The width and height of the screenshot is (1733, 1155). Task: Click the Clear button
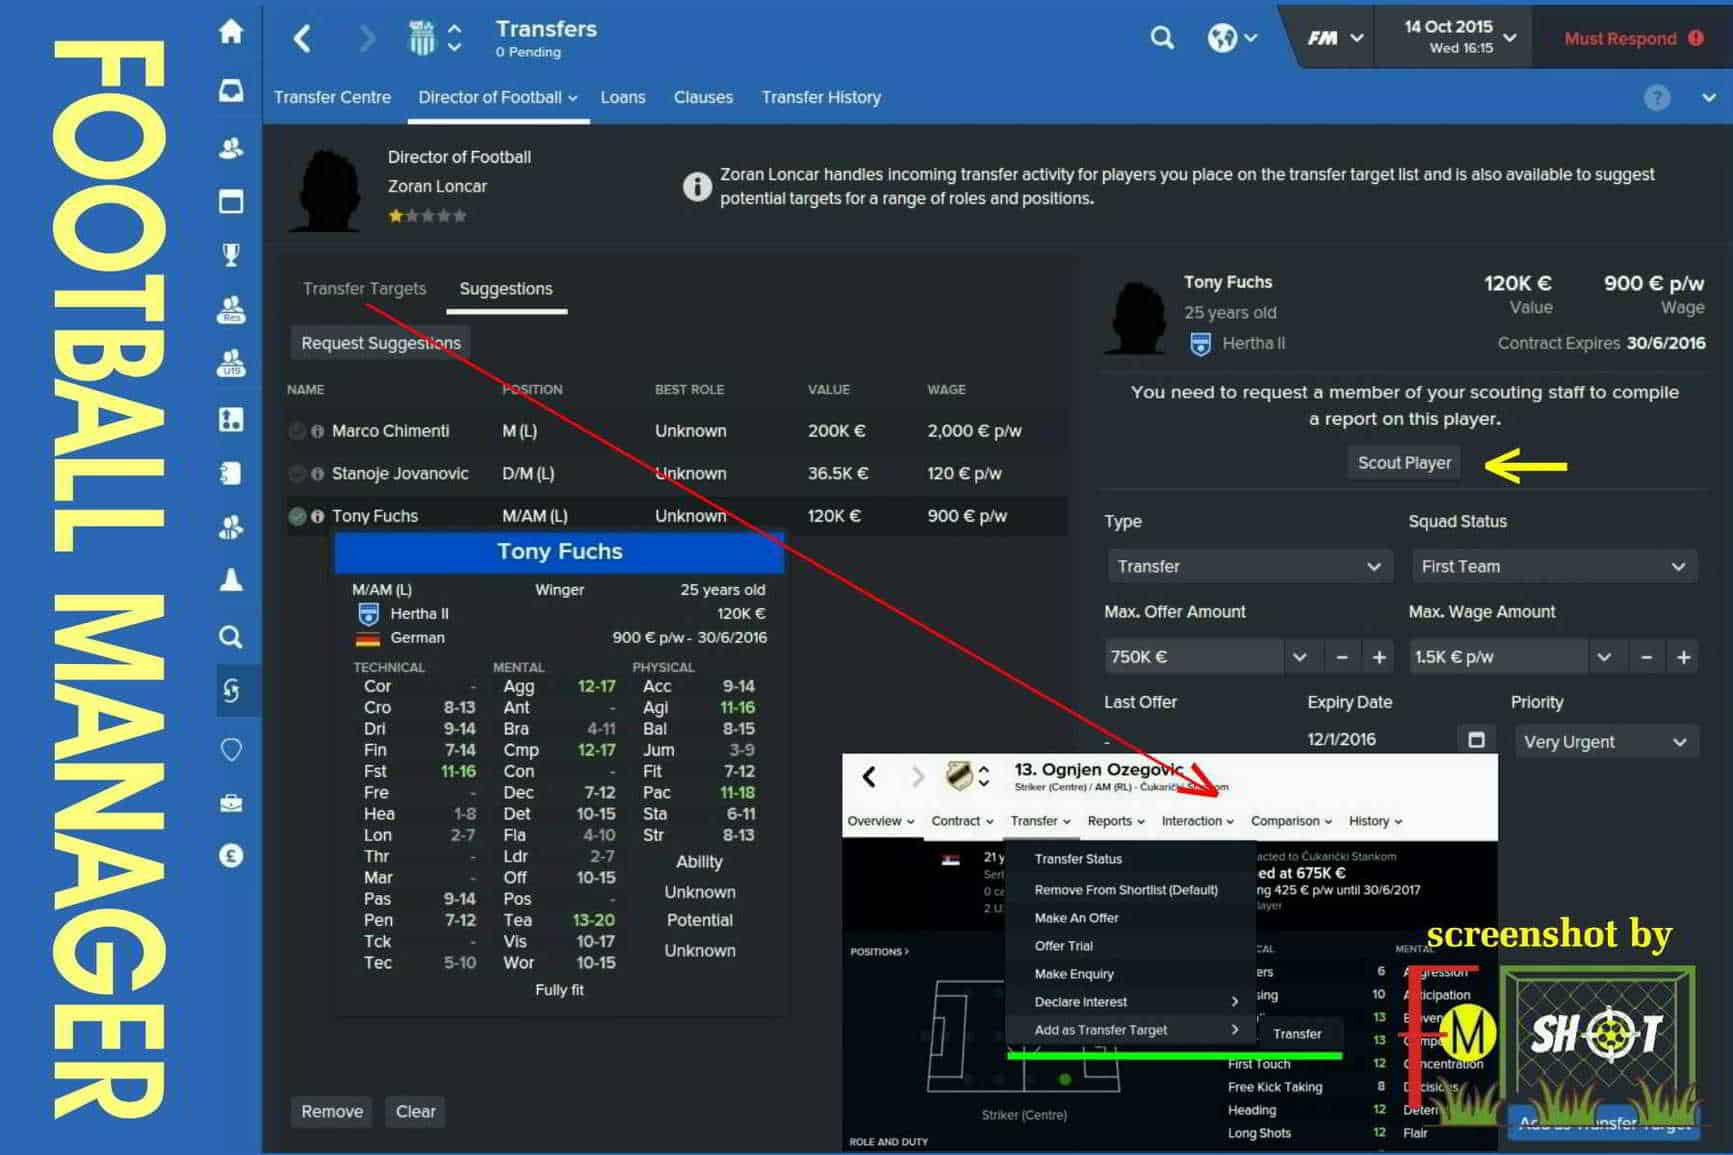(x=415, y=1112)
